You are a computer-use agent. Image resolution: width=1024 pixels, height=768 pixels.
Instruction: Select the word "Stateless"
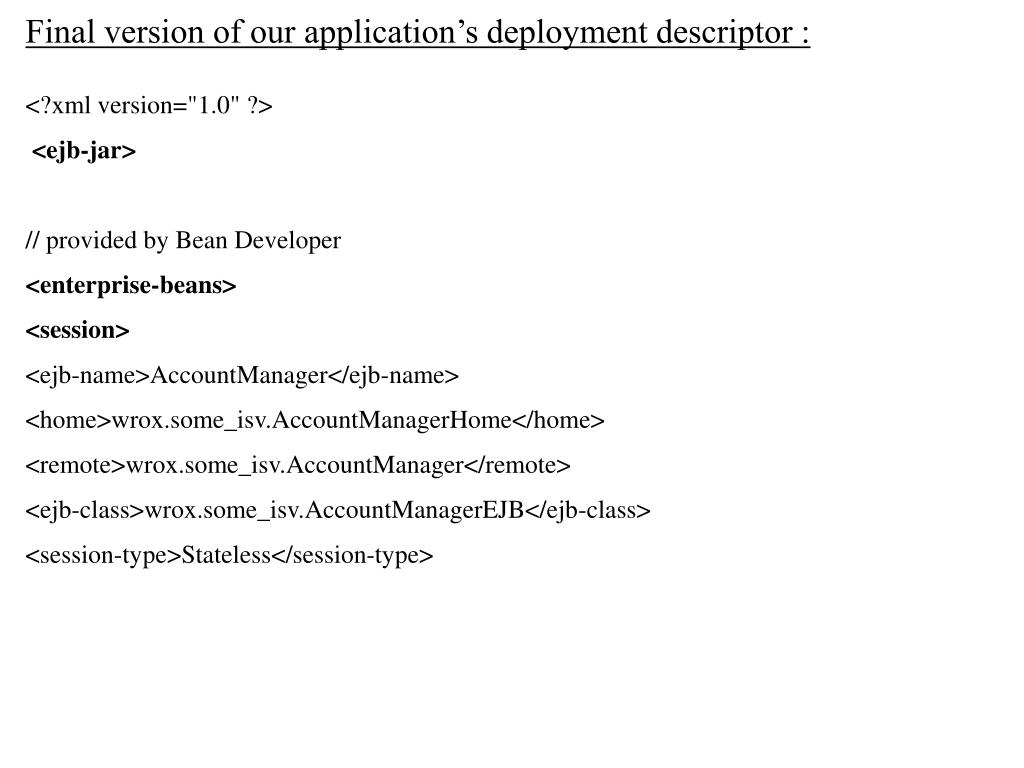point(226,556)
